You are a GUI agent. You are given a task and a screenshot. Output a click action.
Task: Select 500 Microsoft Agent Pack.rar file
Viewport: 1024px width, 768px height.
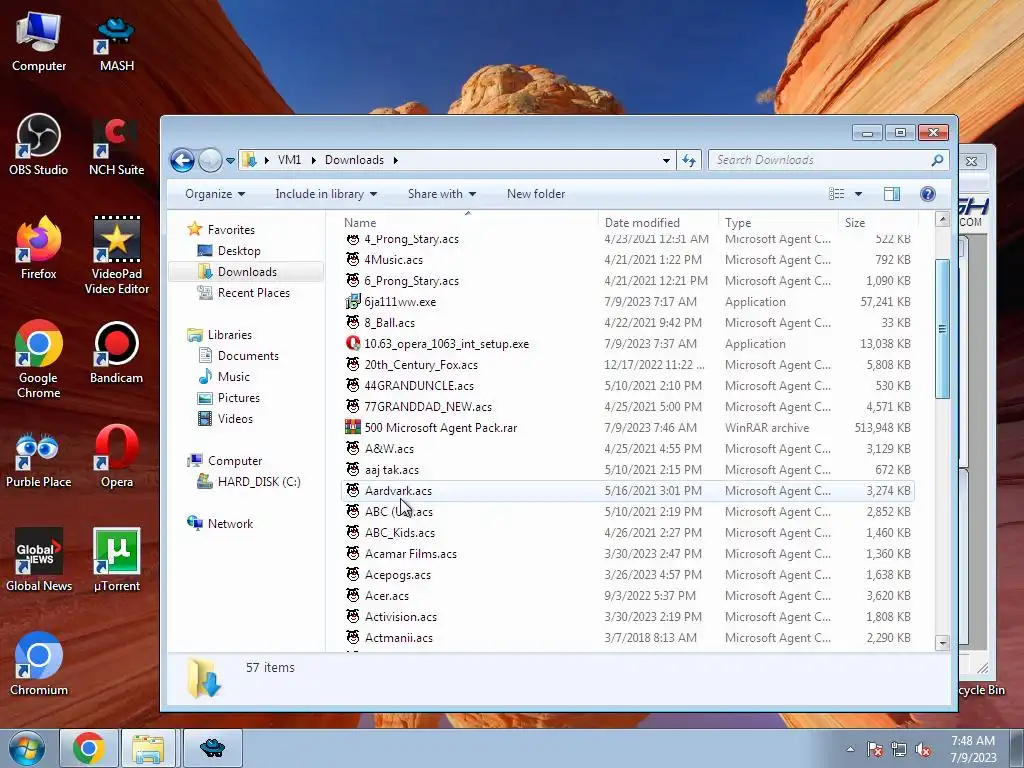(628, 428)
